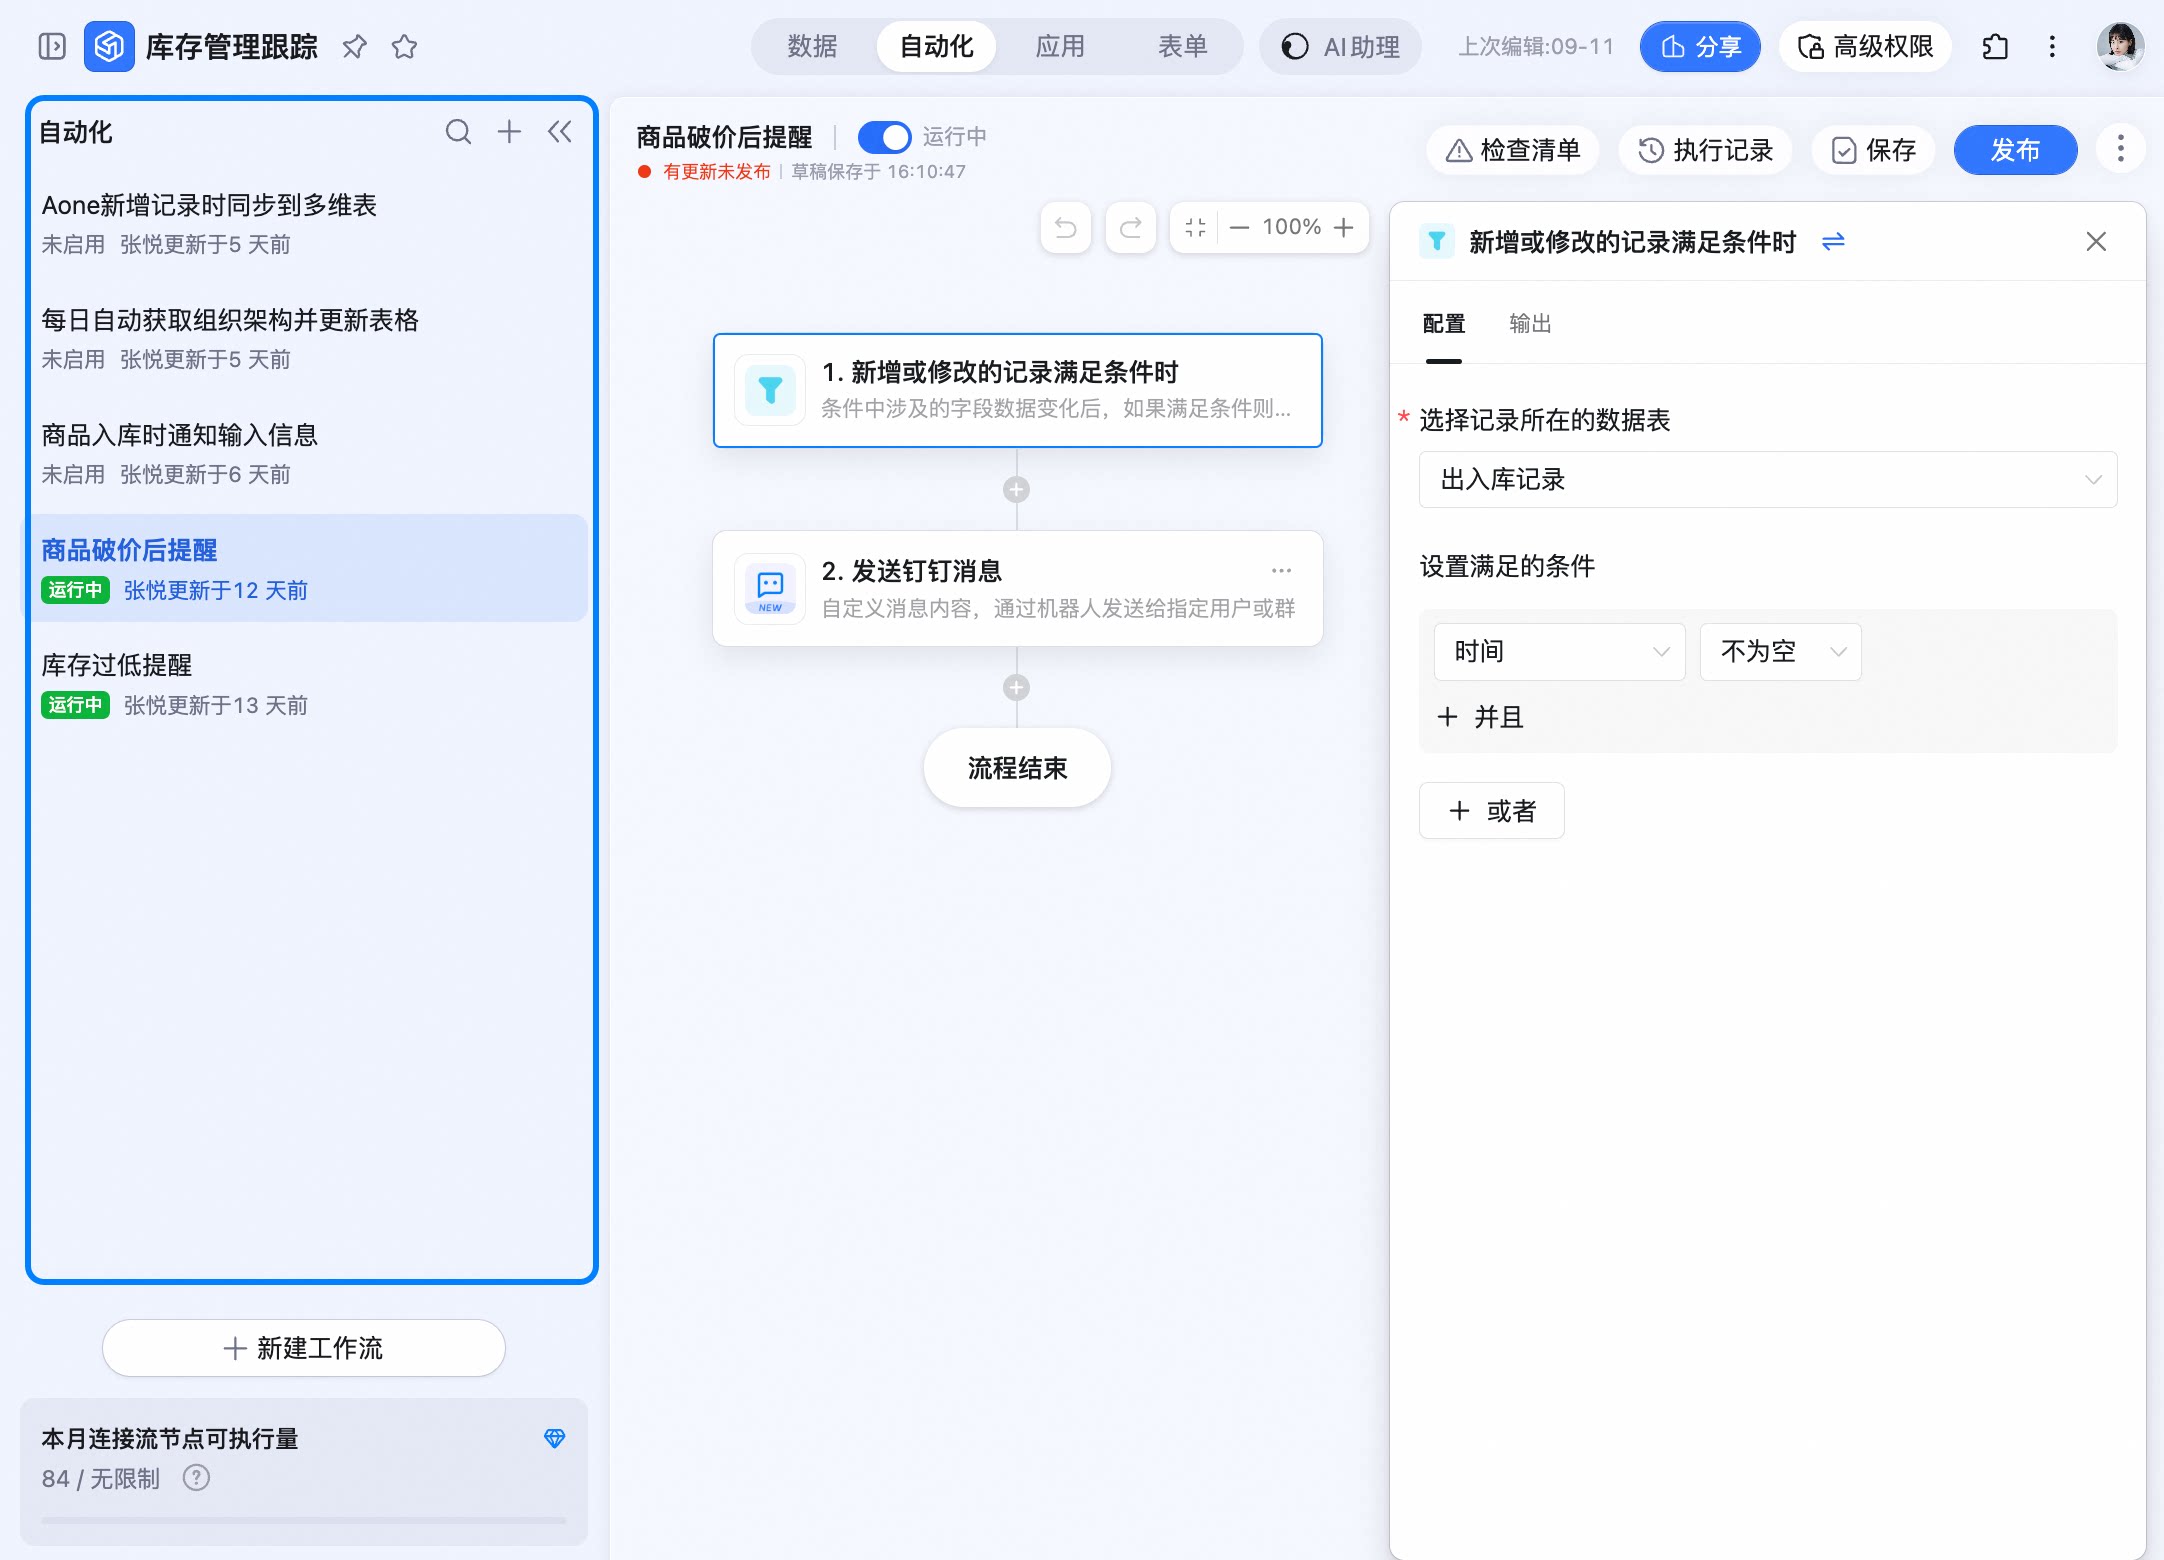Switch to the 输出 tab

1530,324
